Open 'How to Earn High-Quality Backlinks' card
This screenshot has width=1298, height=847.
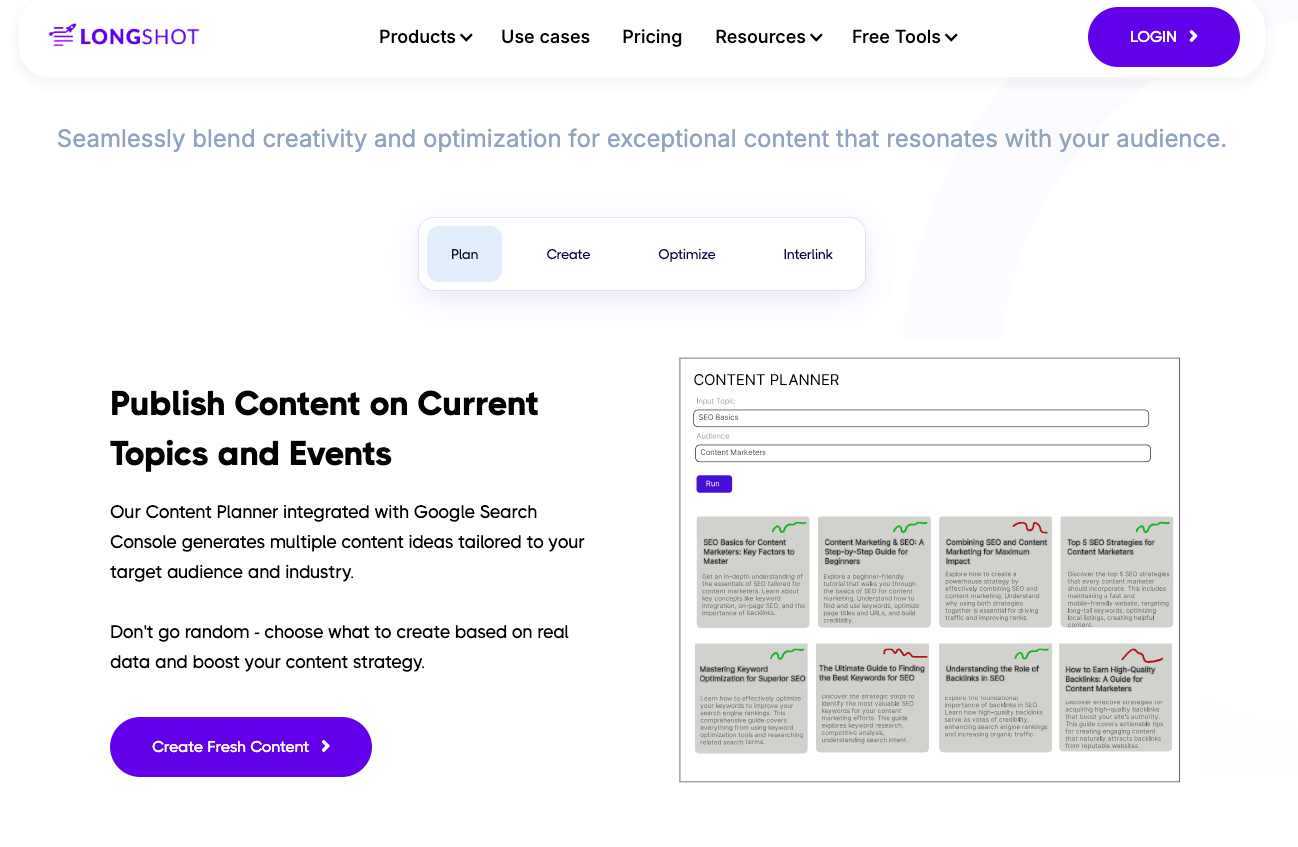[x=1116, y=698]
